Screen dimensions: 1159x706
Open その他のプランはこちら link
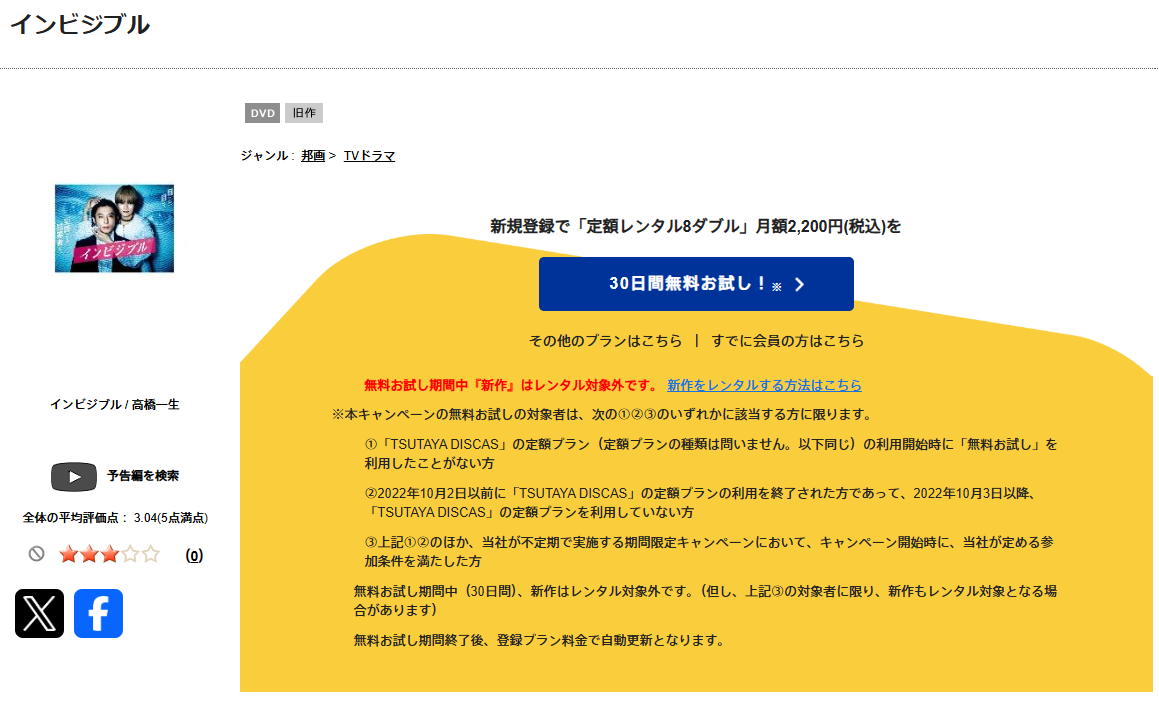coord(605,341)
